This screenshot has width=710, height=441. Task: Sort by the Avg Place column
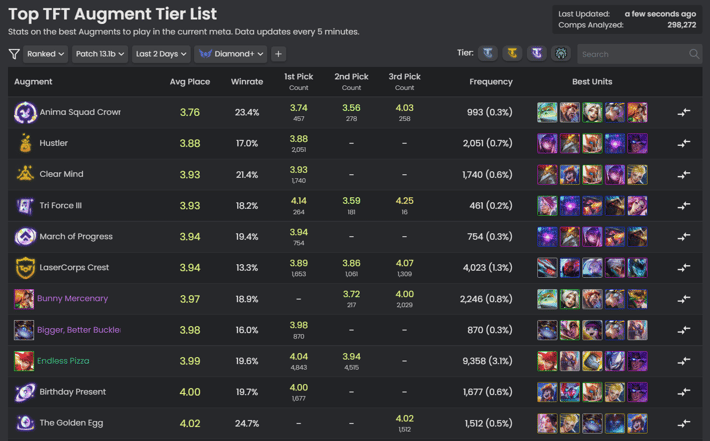190,81
